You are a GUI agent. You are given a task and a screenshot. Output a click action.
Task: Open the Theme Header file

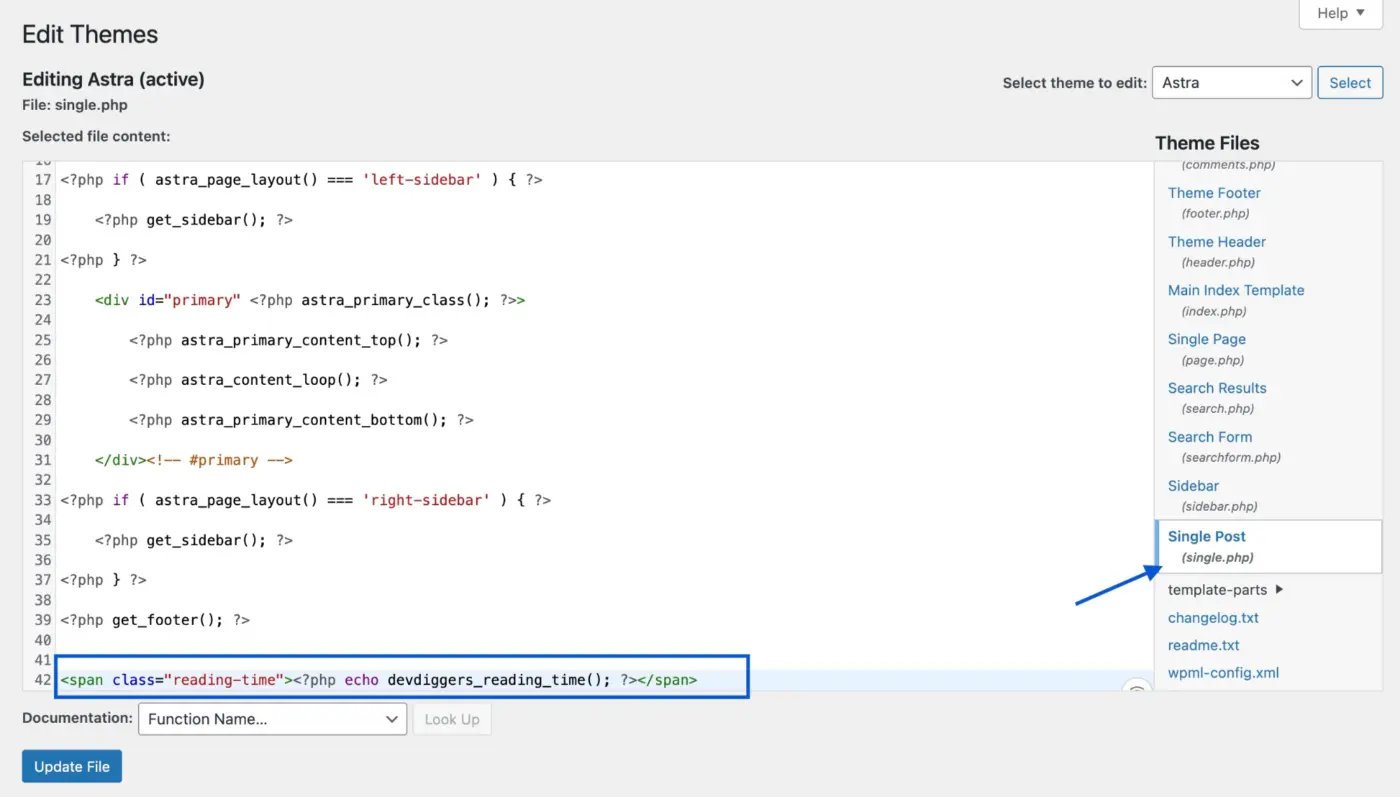pyautogui.click(x=1216, y=242)
